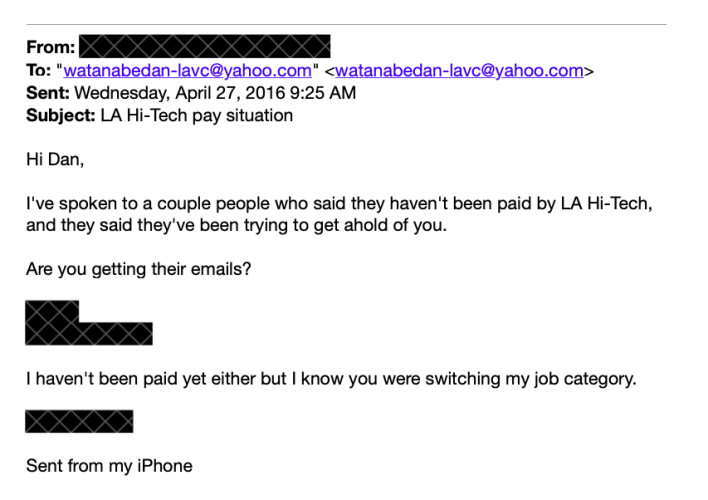Click the bold "Subject:" label
This screenshot has height=500, width=708.
[x=60, y=115]
